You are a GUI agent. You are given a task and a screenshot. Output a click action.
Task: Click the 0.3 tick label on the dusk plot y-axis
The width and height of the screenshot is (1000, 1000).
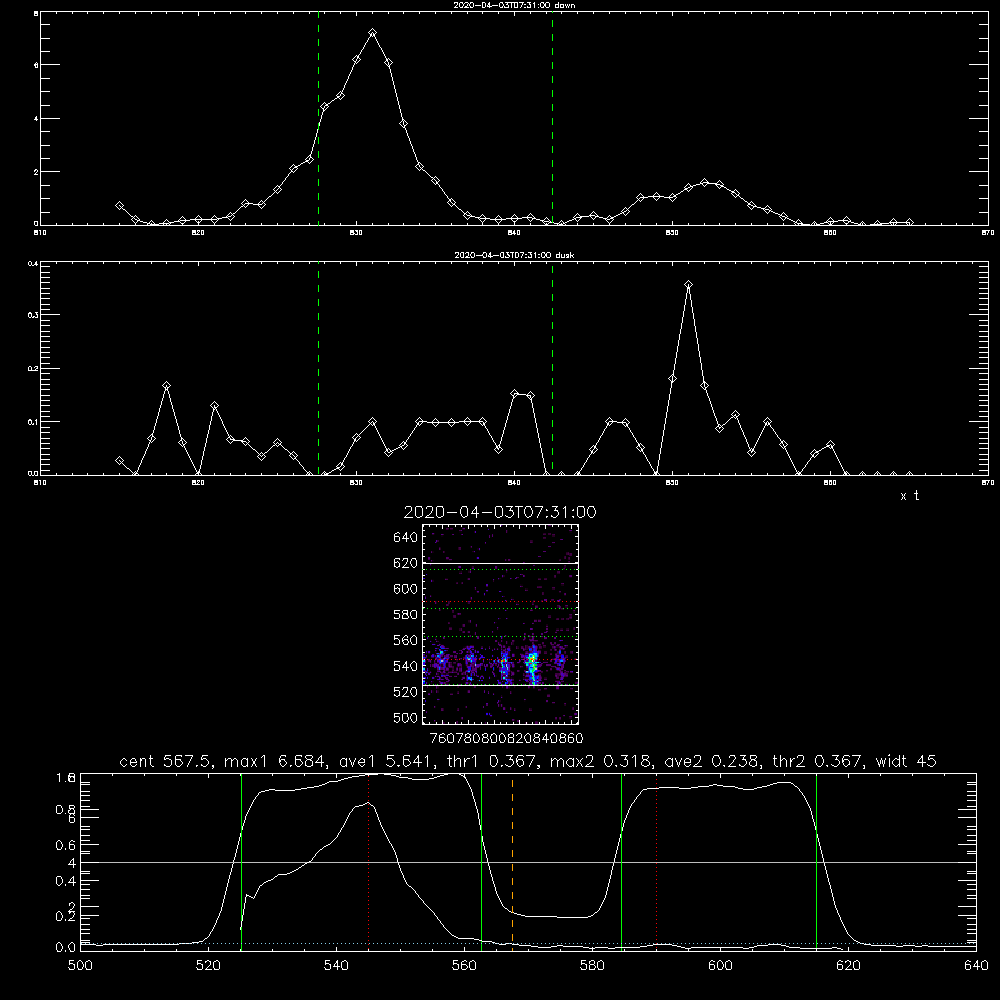[33, 315]
